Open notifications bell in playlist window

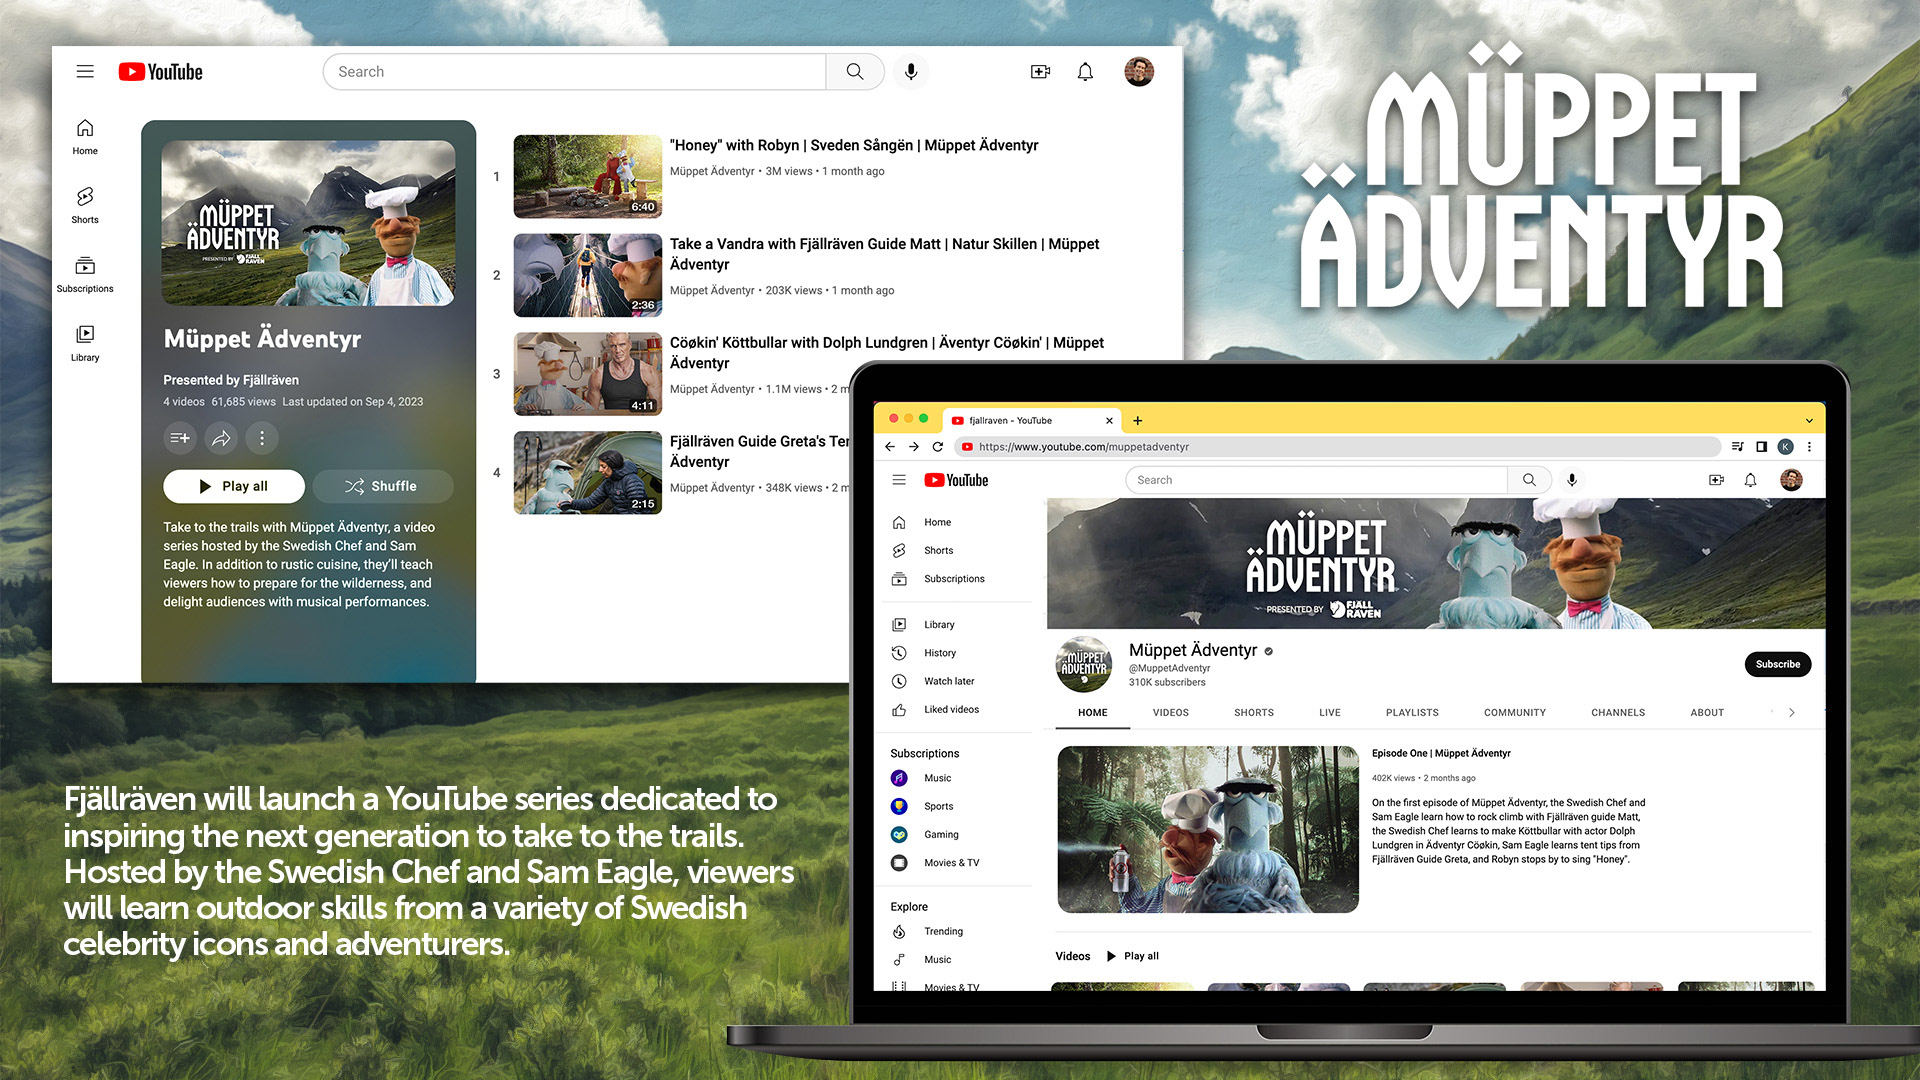click(x=1085, y=72)
